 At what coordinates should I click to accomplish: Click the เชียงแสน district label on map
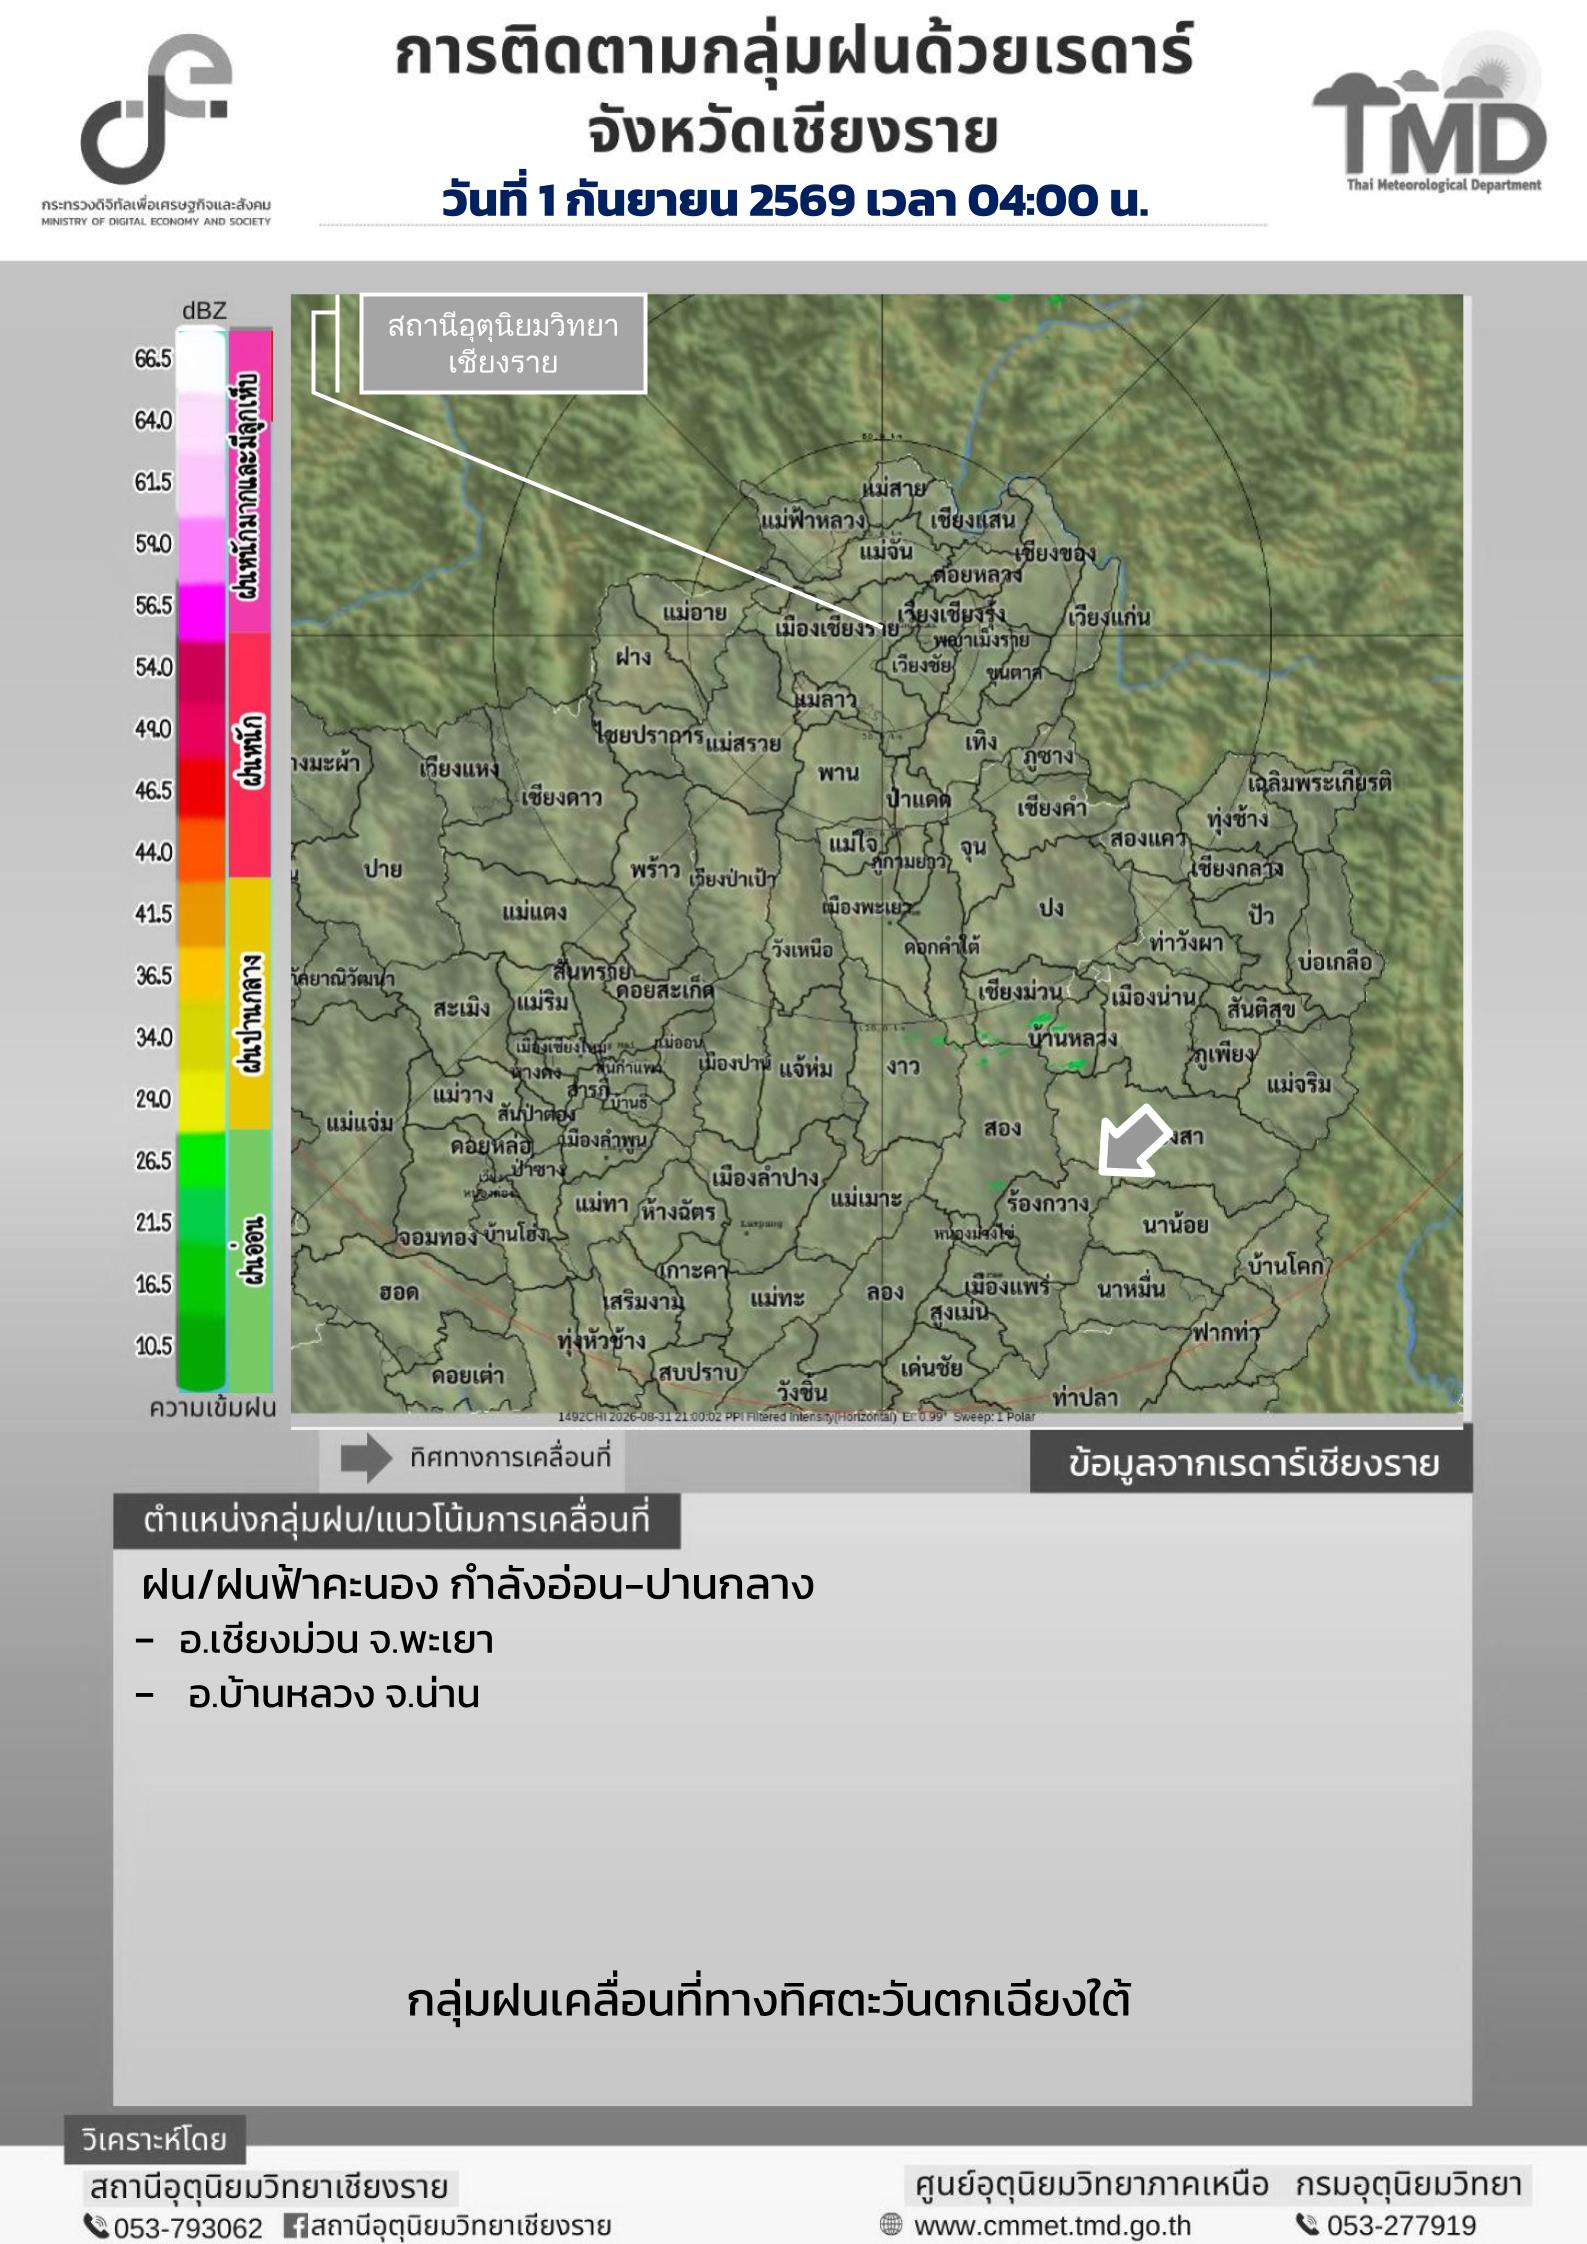tap(972, 520)
